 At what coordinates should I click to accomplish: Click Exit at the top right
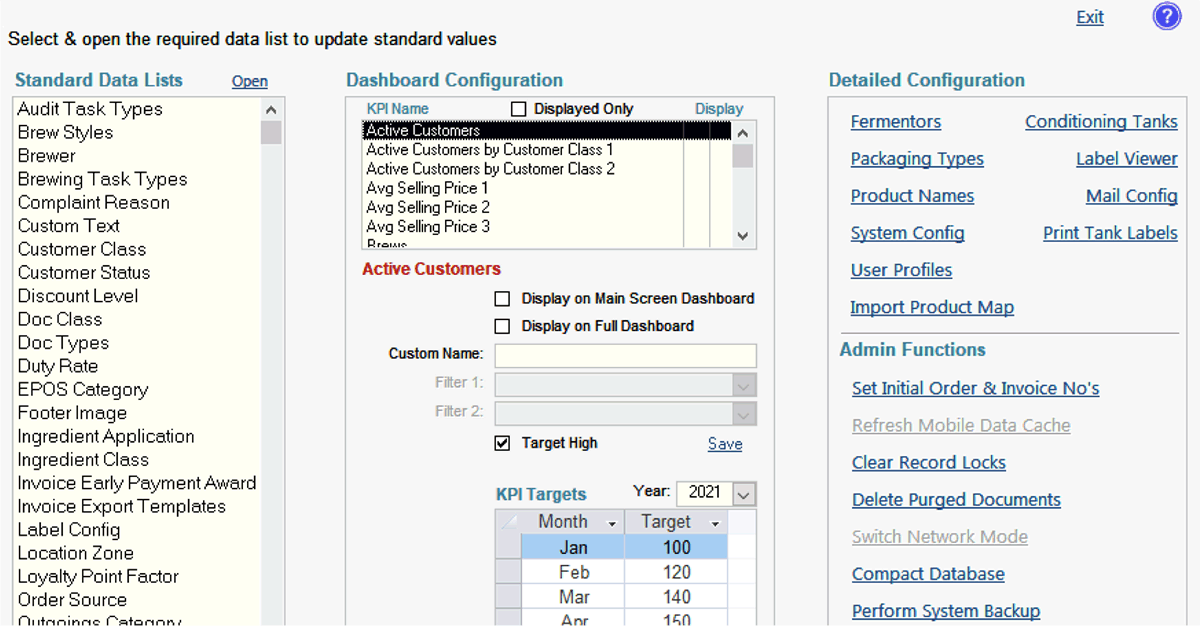(x=1089, y=16)
